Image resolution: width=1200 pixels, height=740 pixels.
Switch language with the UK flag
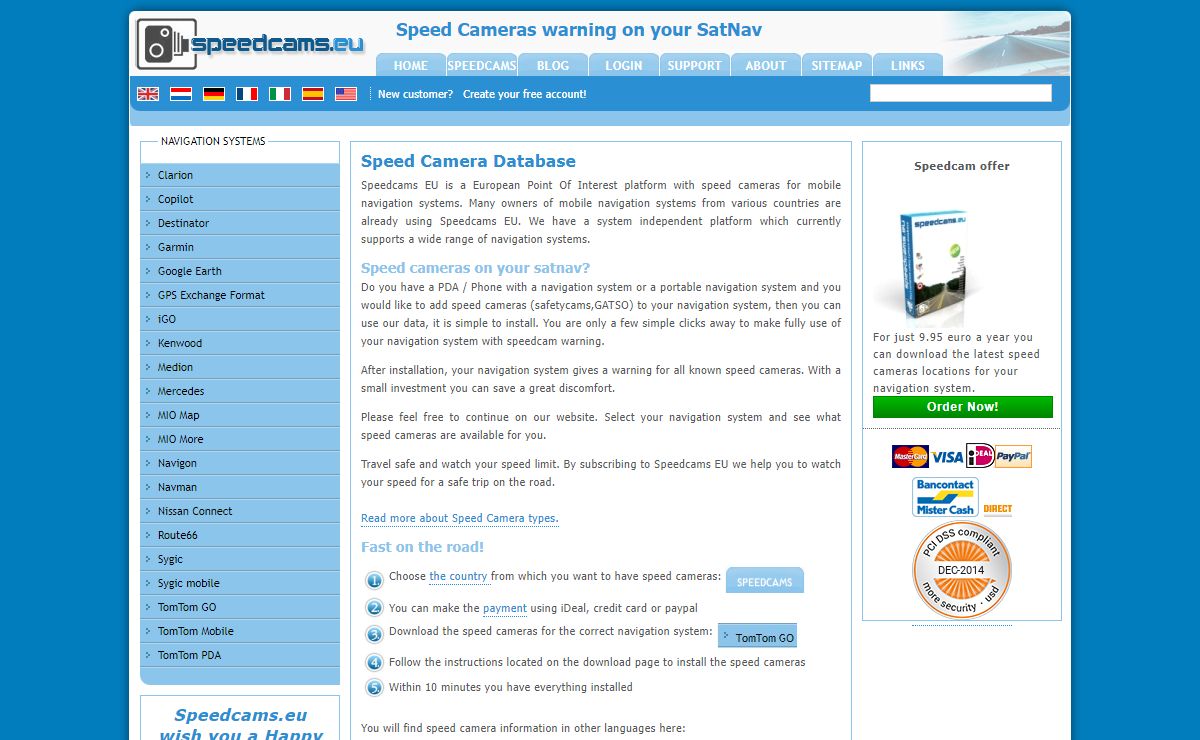coord(148,94)
